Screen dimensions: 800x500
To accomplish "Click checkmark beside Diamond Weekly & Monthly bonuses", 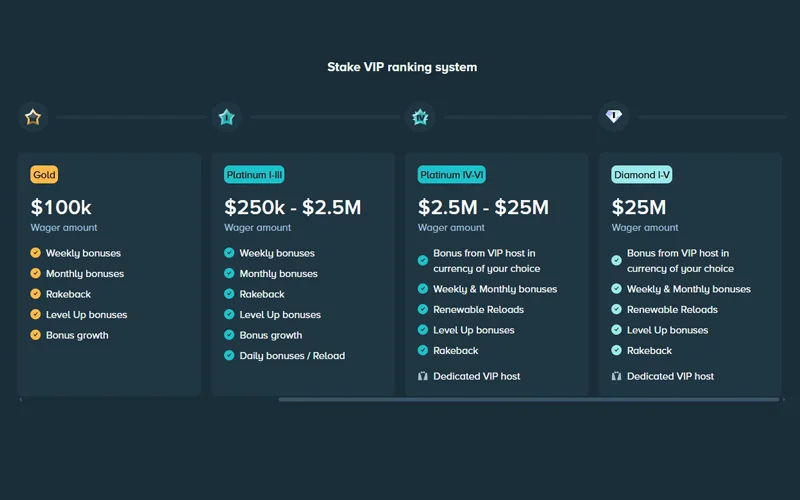I will (616, 288).
